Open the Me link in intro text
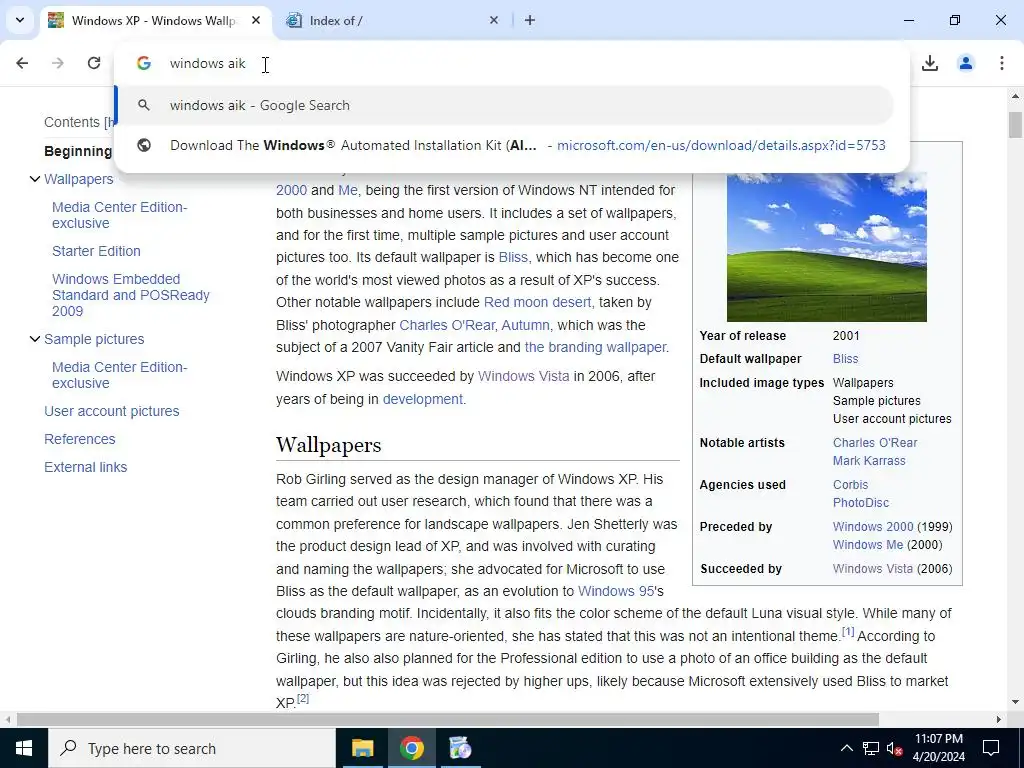1024x768 pixels. pos(347,190)
